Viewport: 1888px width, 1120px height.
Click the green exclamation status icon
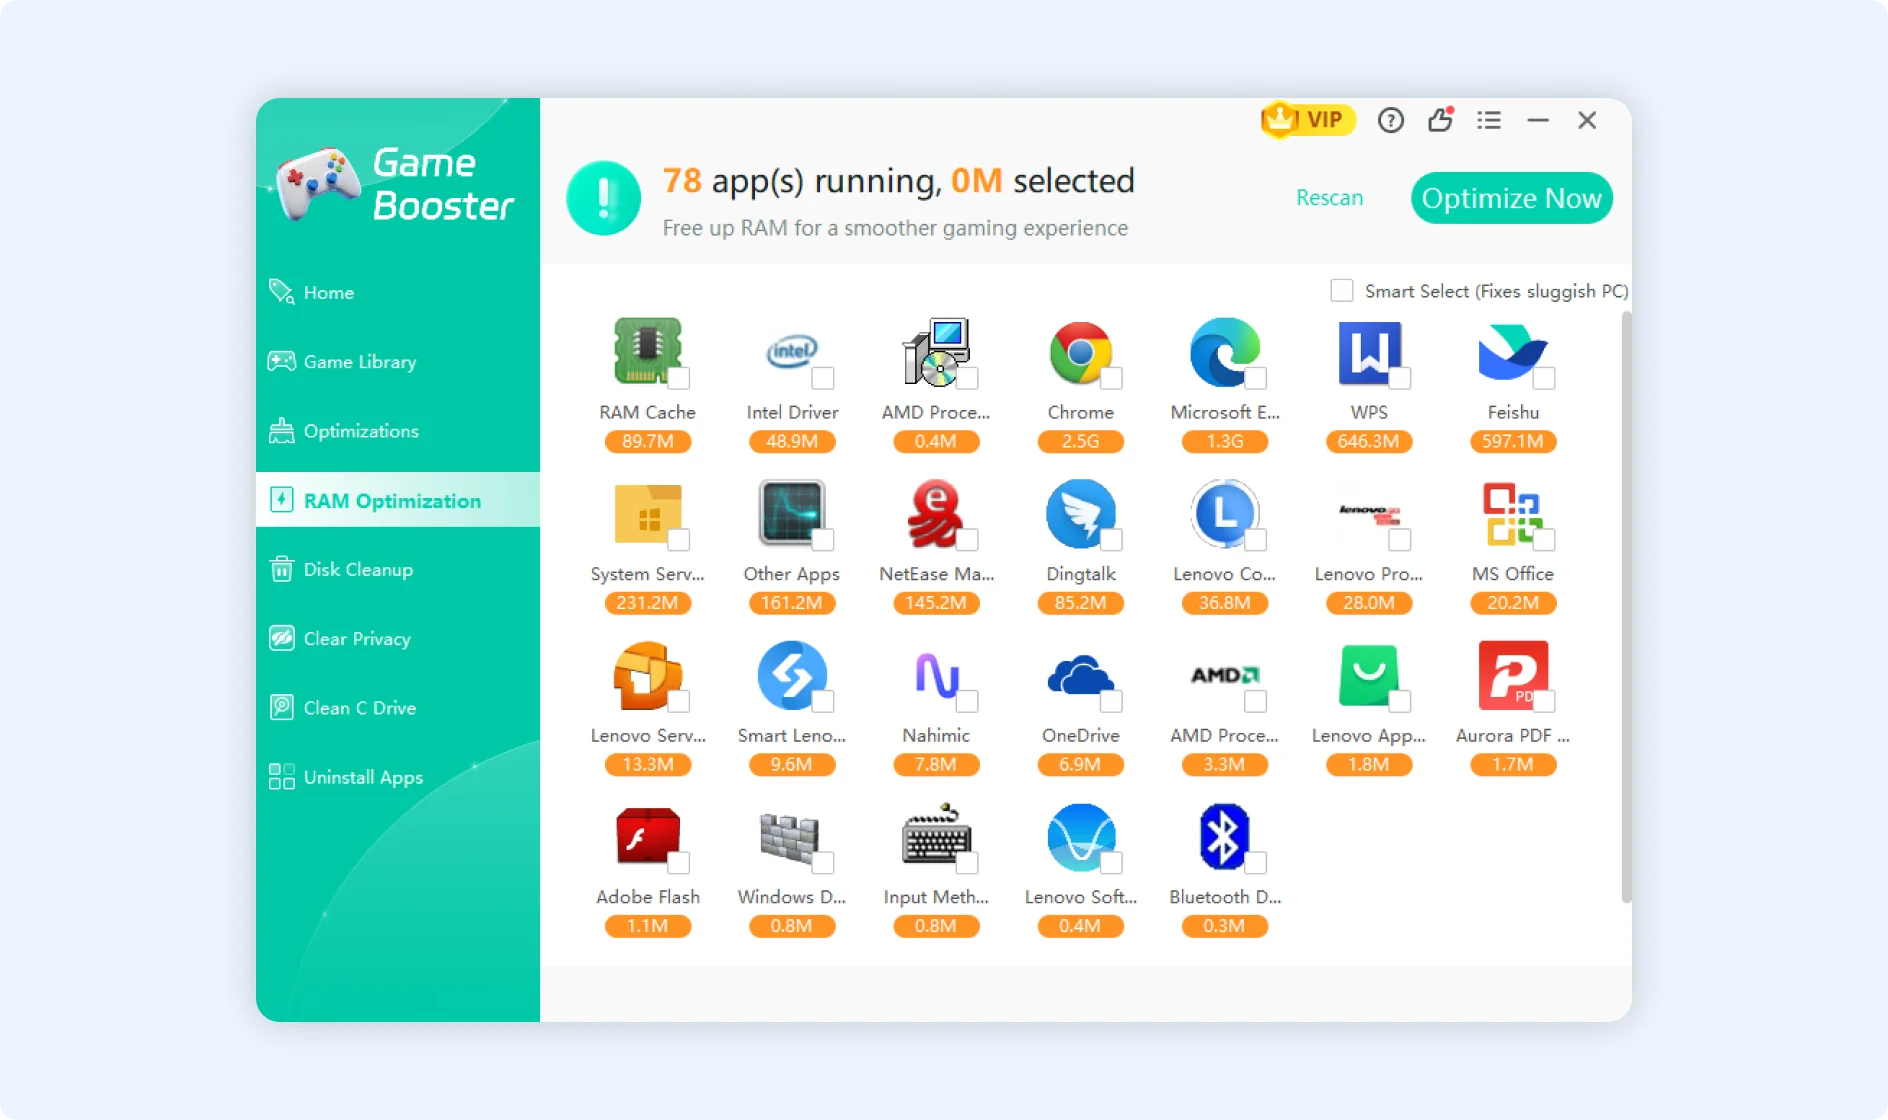(603, 198)
